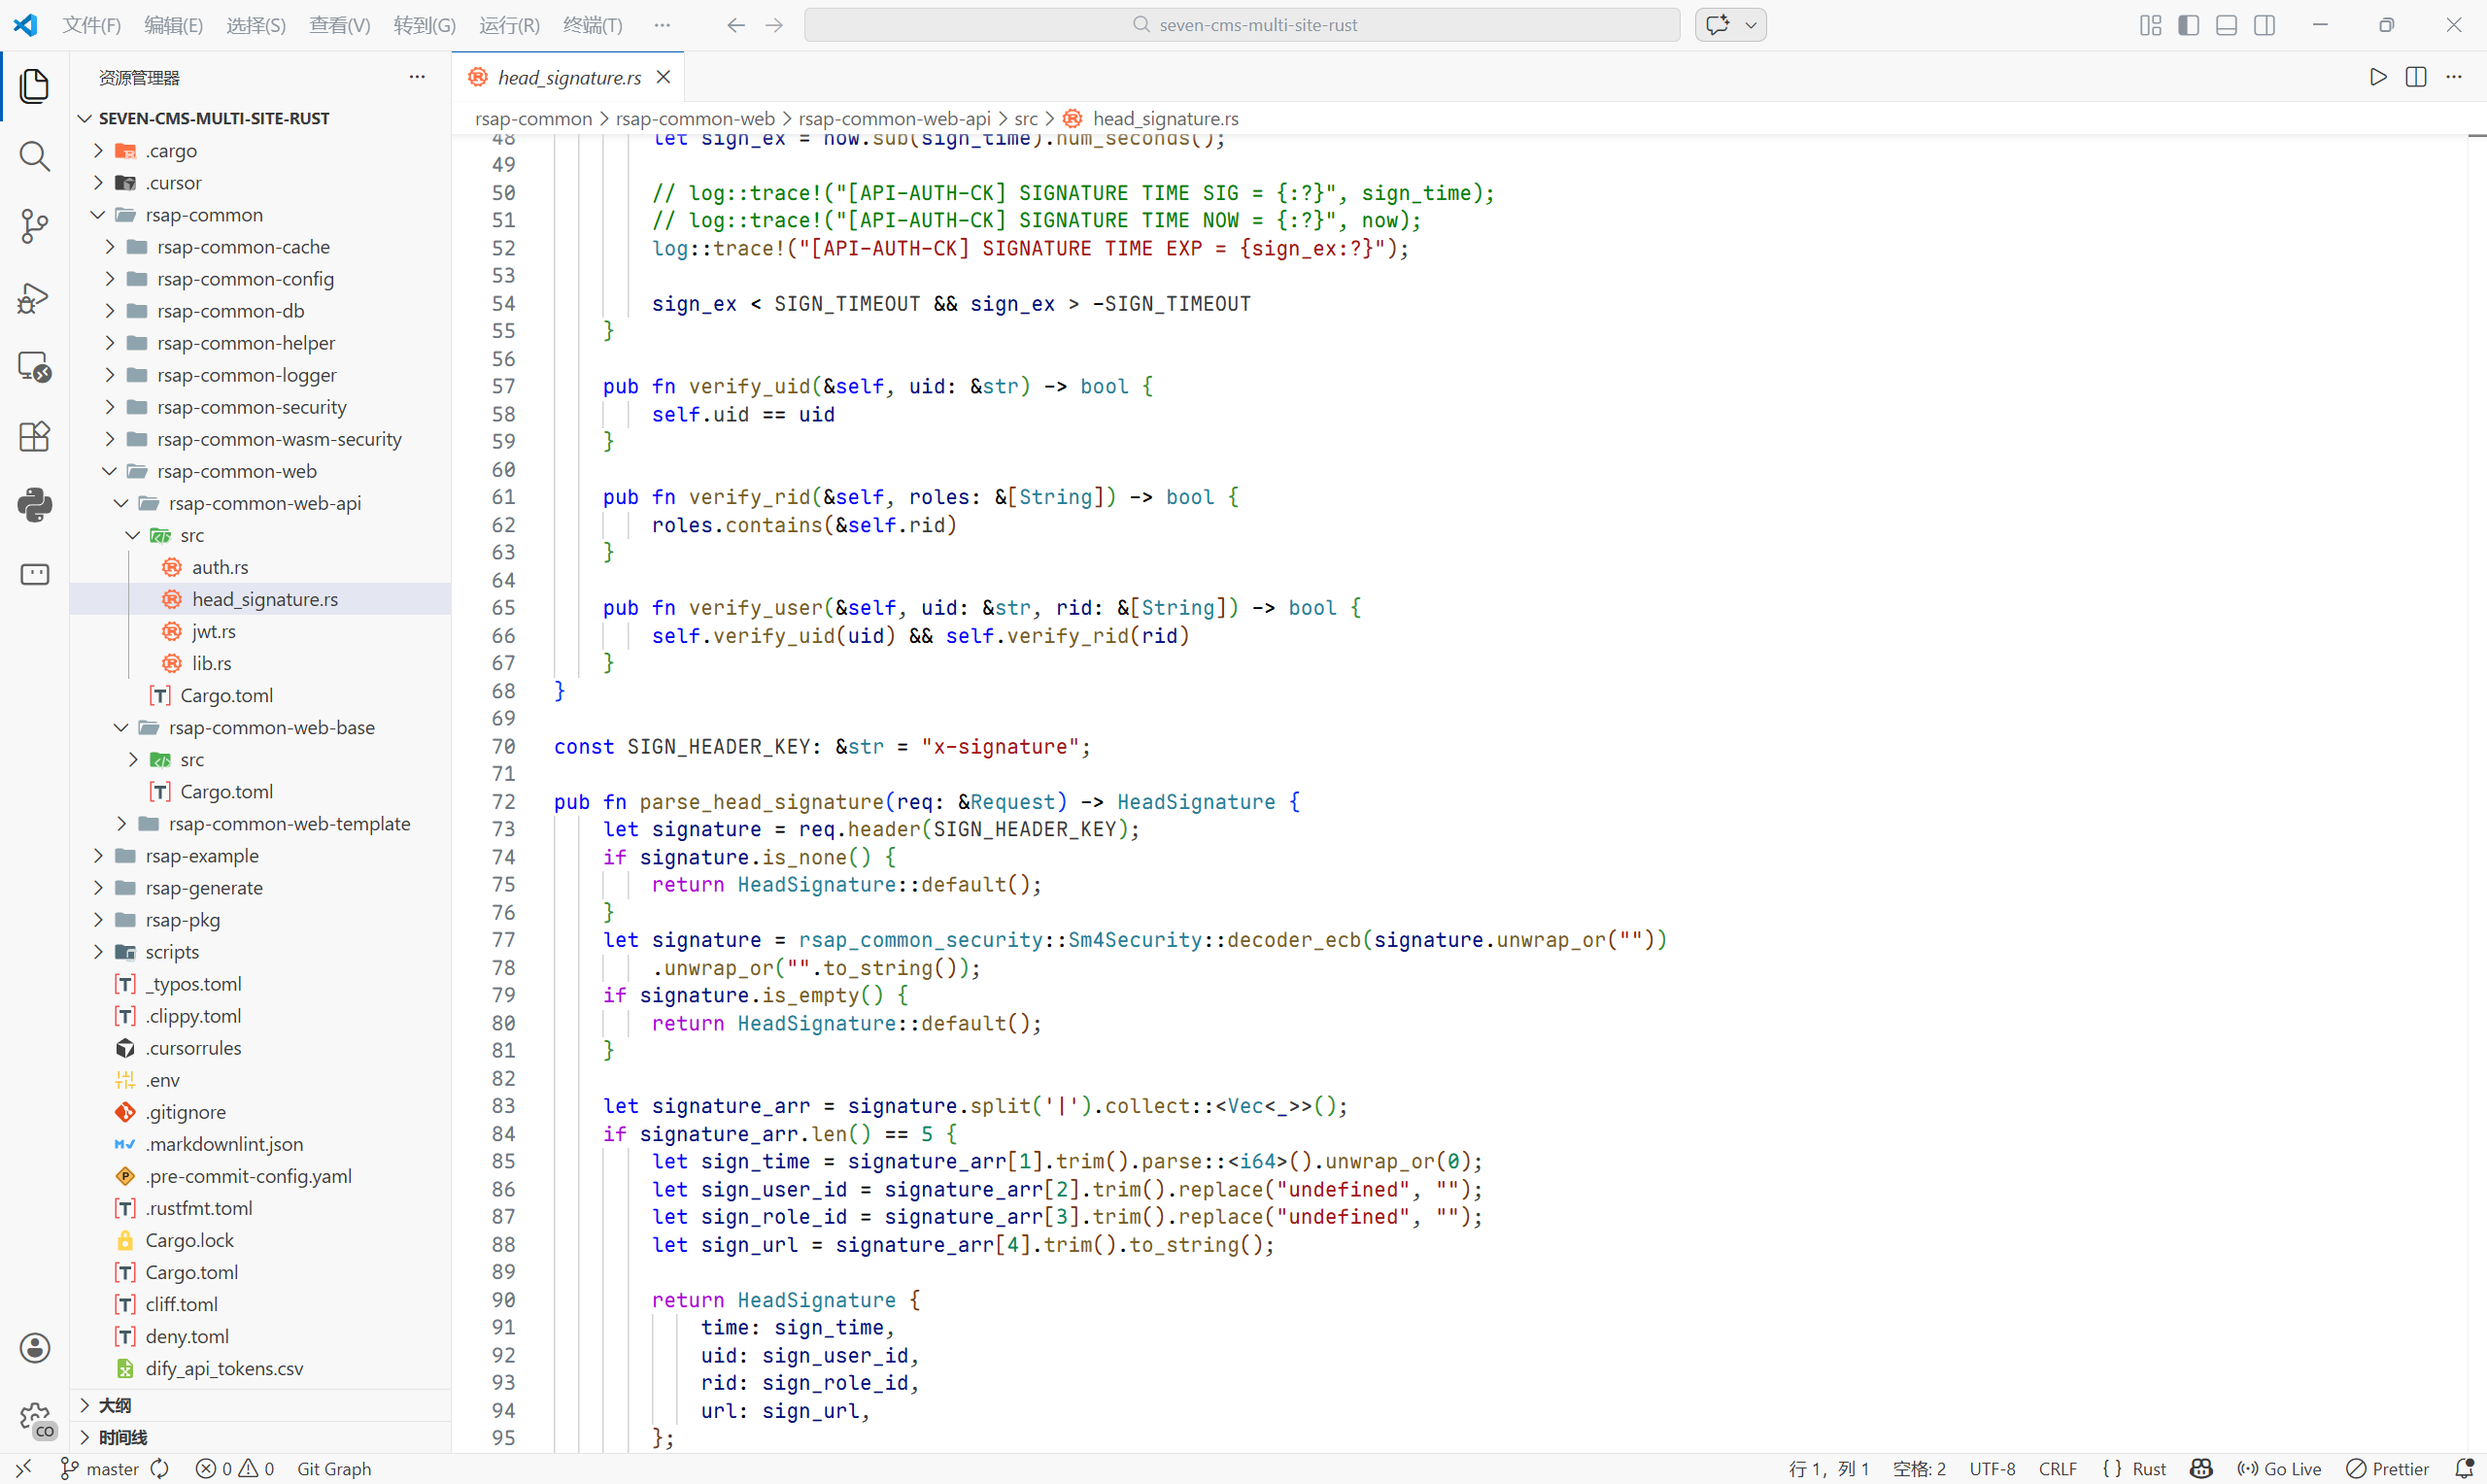The image size is (2487, 1484).
Task: Close the head_signature.rs tab
Action: pyautogui.click(x=663, y=77)
